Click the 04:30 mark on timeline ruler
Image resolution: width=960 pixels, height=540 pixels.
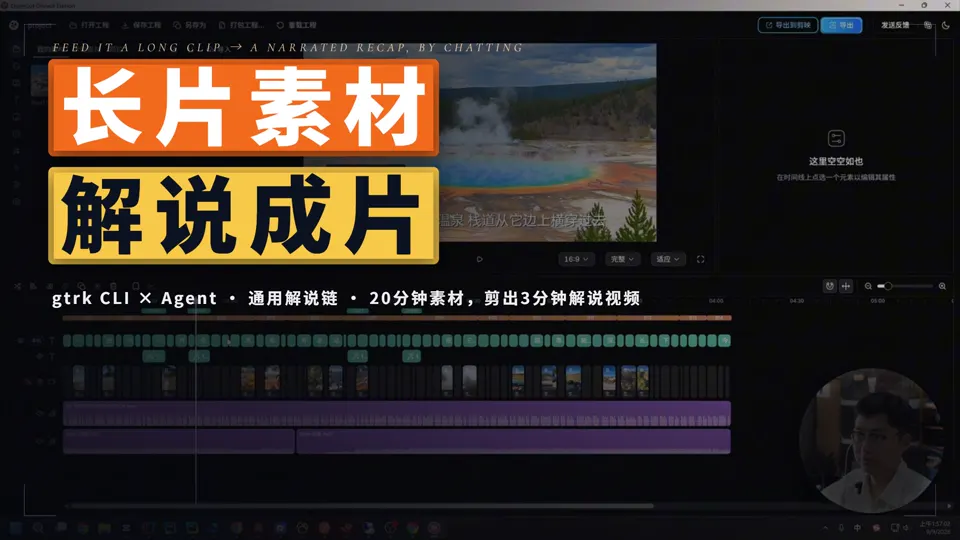pyautogui.click(x=797, y=301)
